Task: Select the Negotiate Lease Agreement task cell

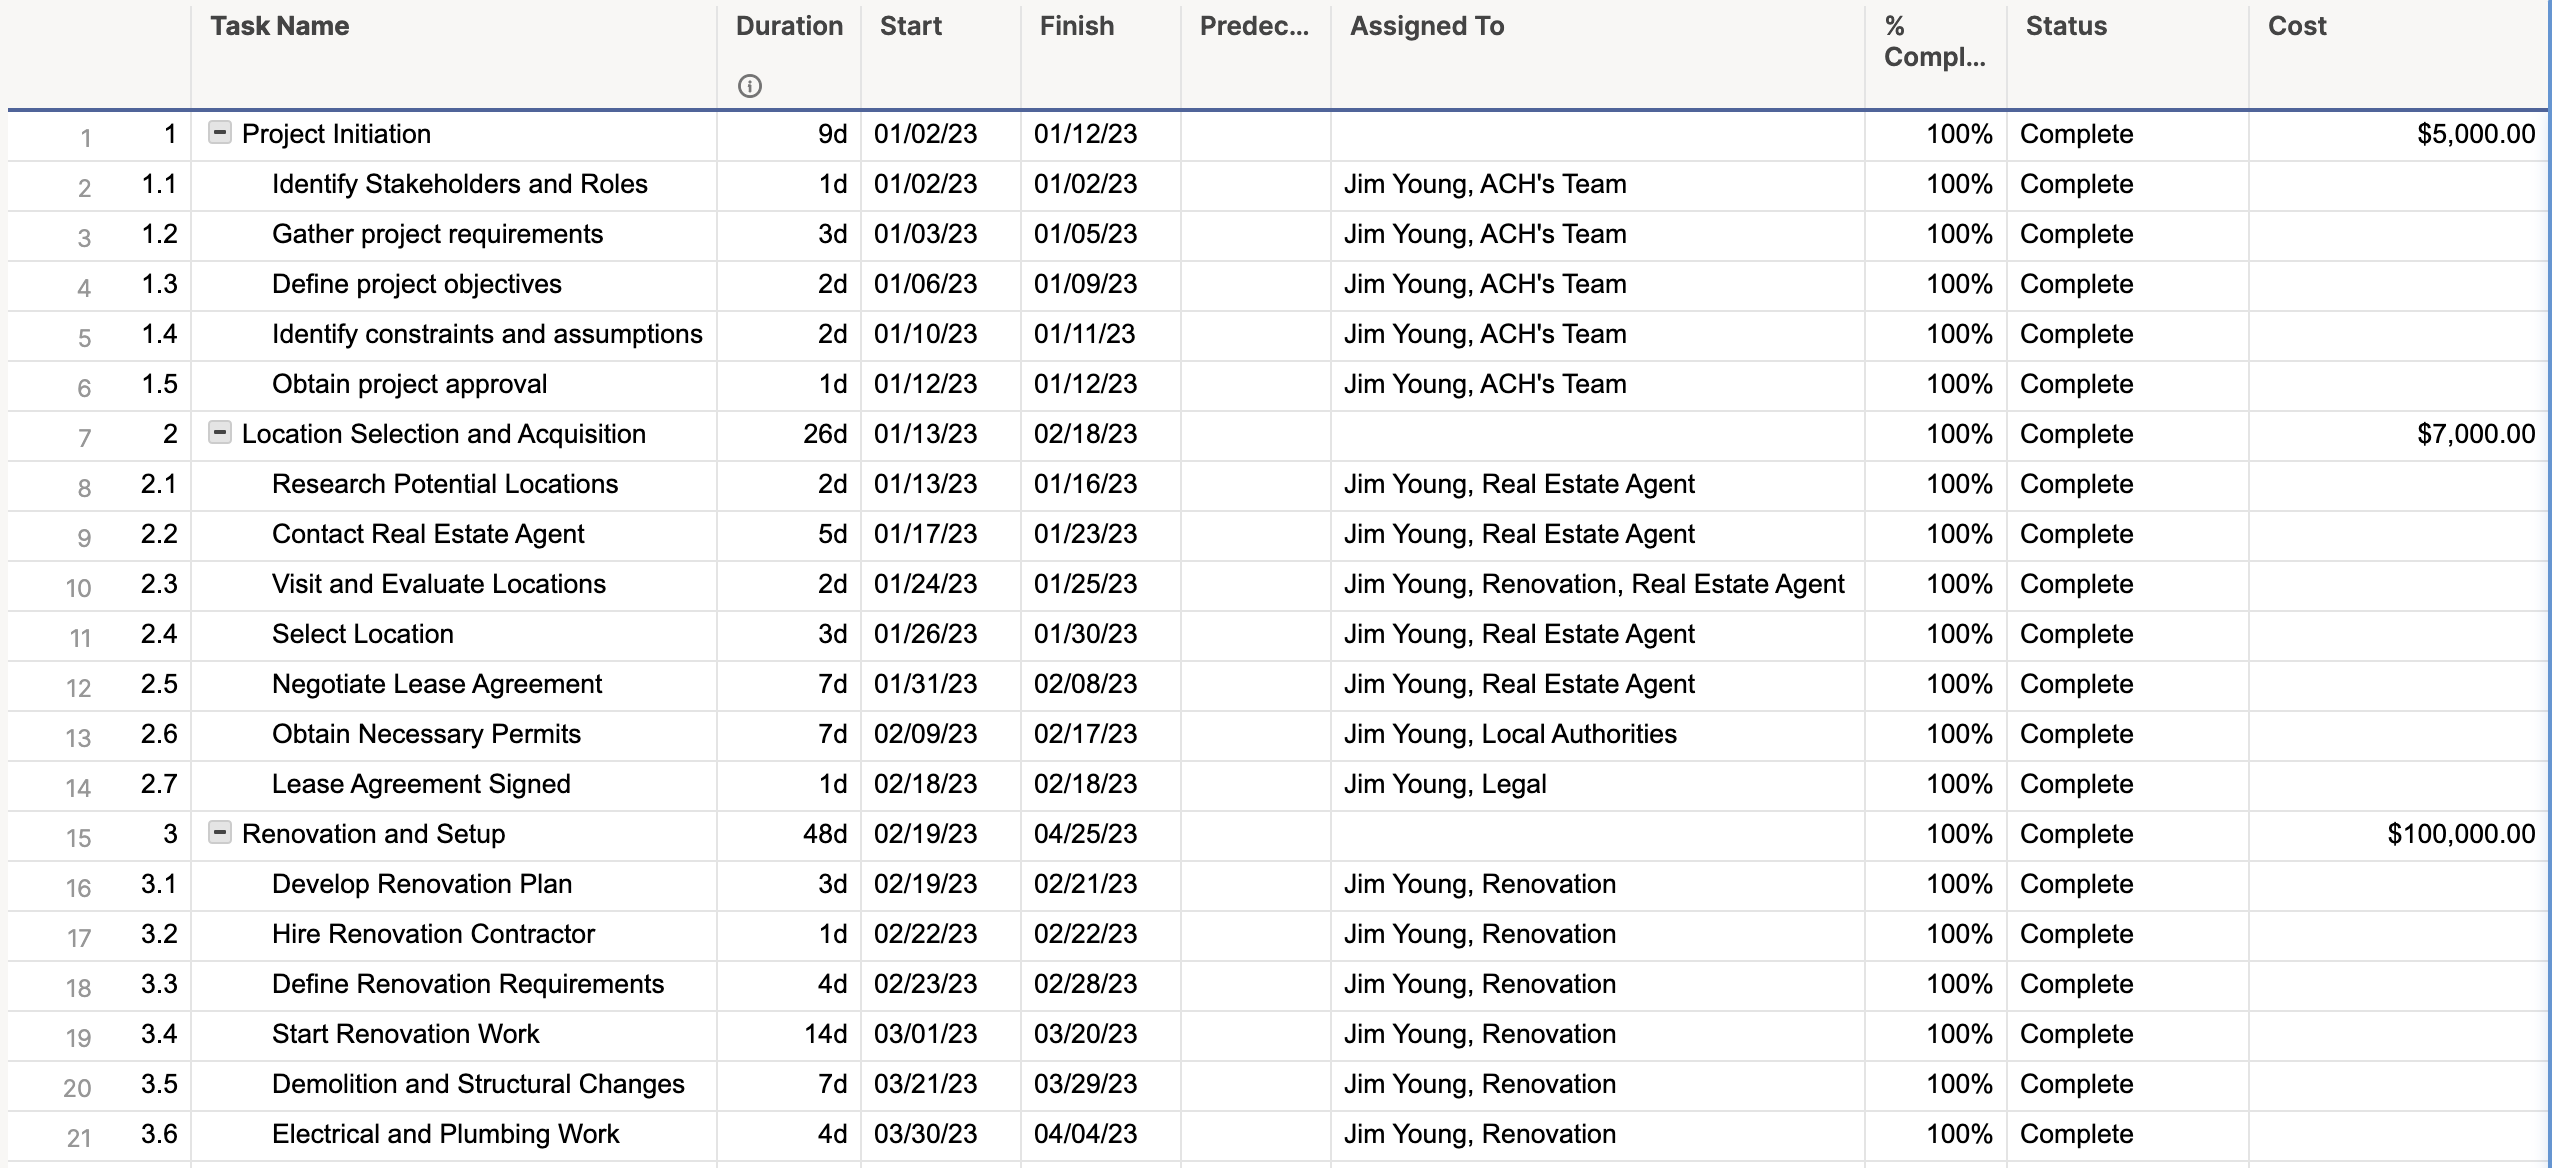Action: click(437, 684)
